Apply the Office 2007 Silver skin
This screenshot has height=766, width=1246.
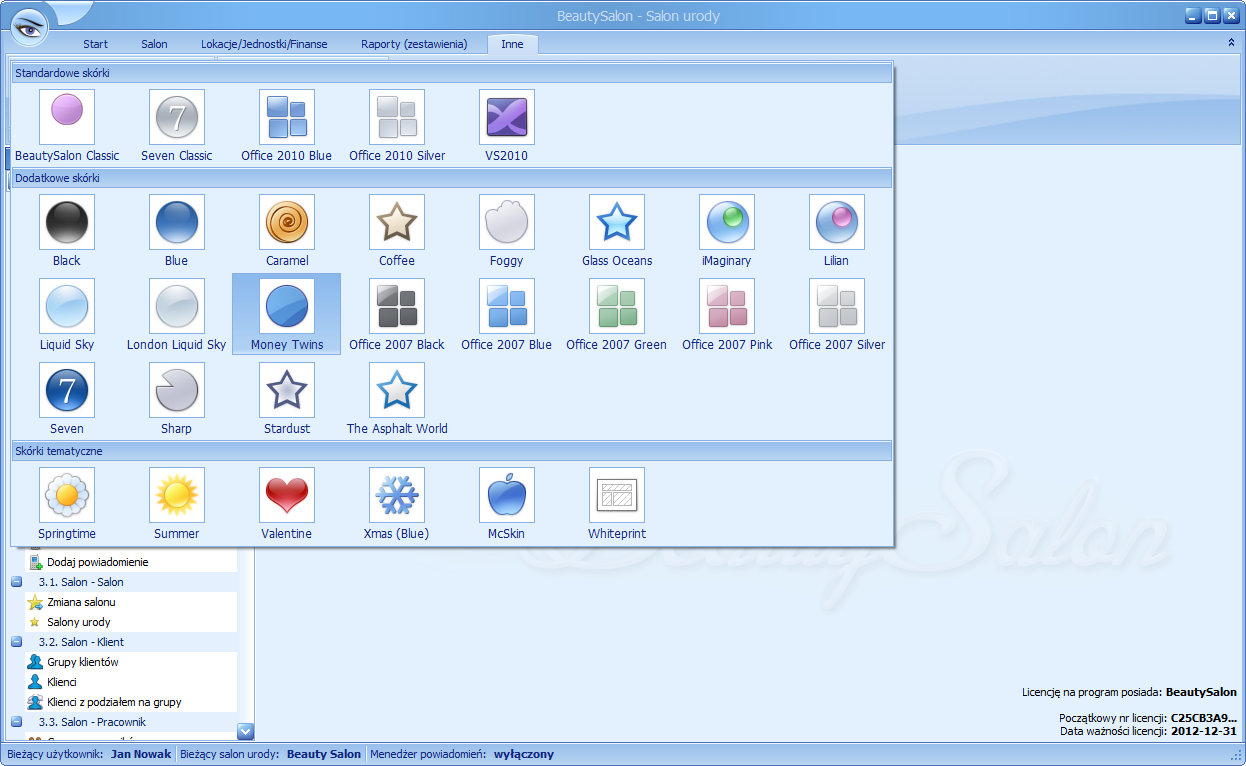coord(837,315)
